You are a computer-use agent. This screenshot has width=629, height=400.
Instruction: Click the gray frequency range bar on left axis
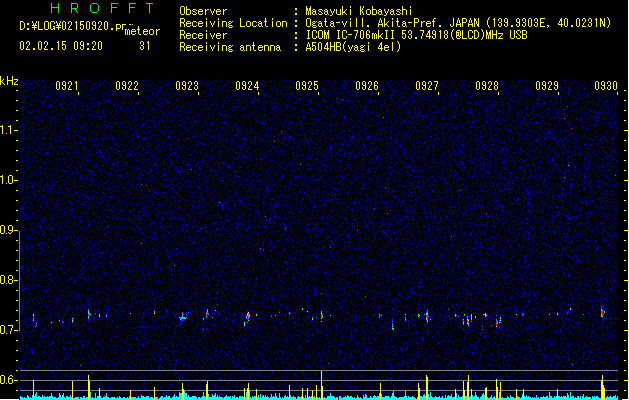tap(19, 280)
